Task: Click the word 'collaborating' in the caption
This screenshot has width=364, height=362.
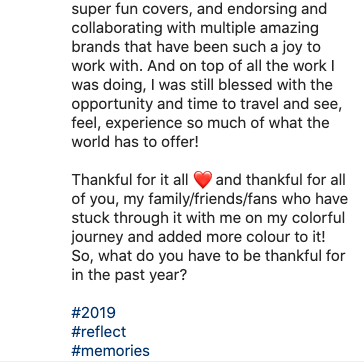Action: [117, 28]
